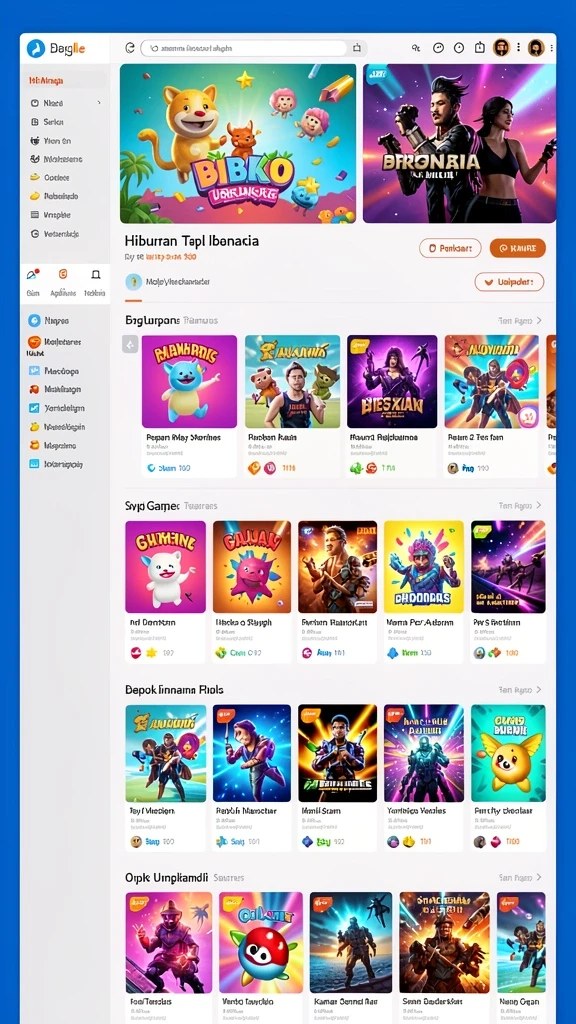
Task: Click the yellow star icon under white cat card
Action: tap(152, 652)
